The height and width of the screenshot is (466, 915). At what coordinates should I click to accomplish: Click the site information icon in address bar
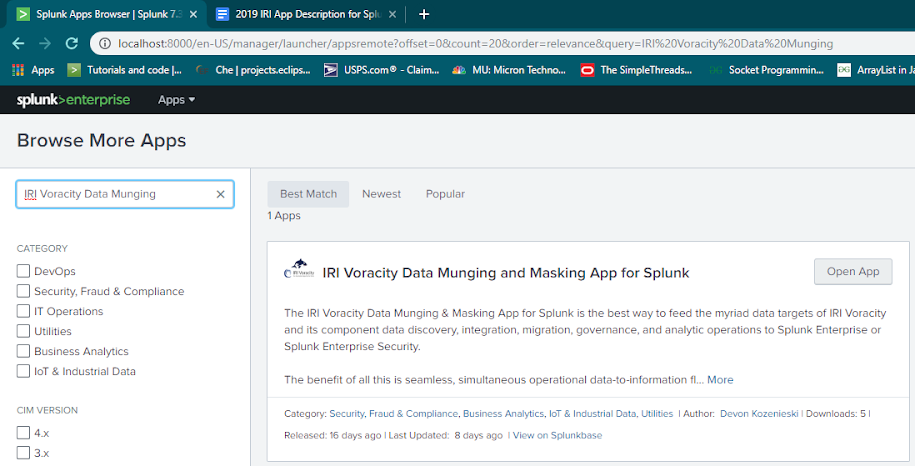click(104, 43)
